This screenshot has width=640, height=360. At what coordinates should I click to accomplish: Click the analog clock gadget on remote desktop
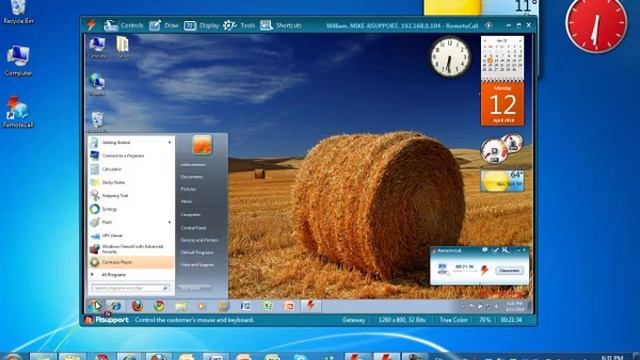click(450, 57)
